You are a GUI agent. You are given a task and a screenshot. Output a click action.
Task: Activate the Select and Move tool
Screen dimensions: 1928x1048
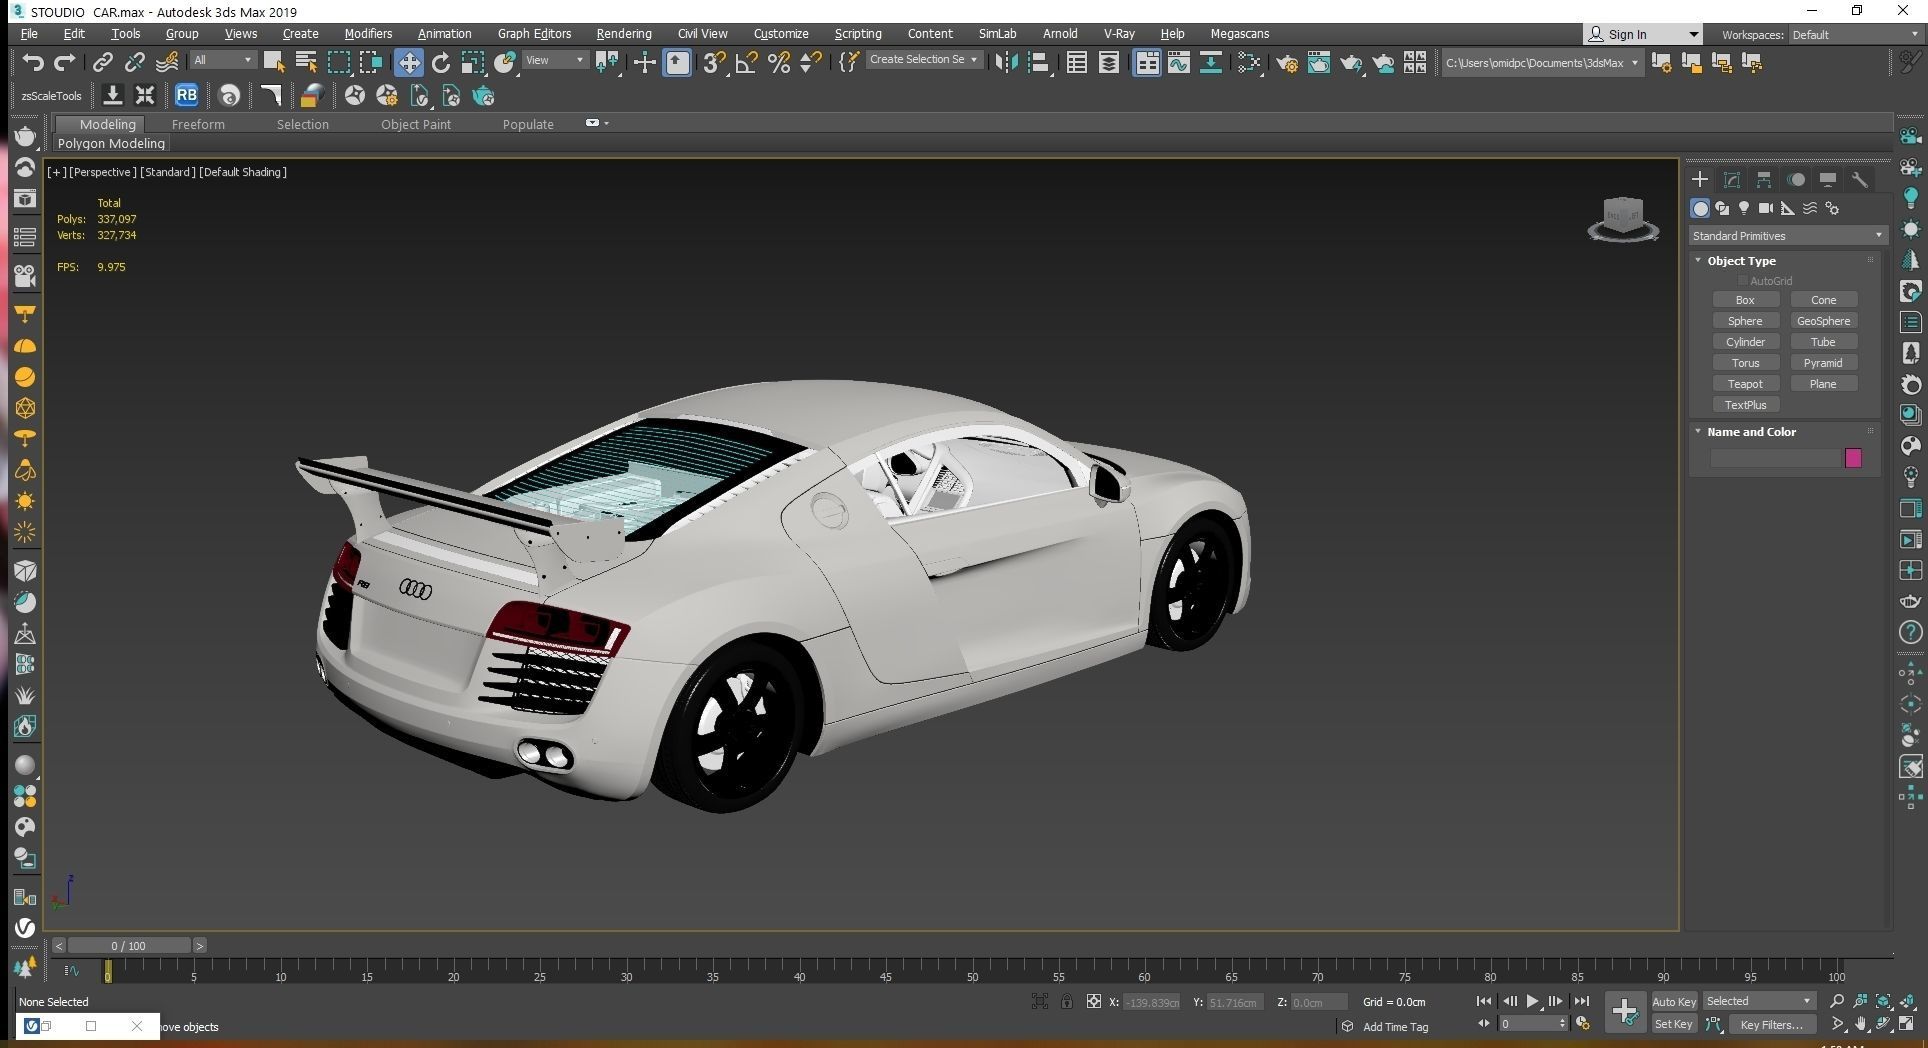coord(408,63)
